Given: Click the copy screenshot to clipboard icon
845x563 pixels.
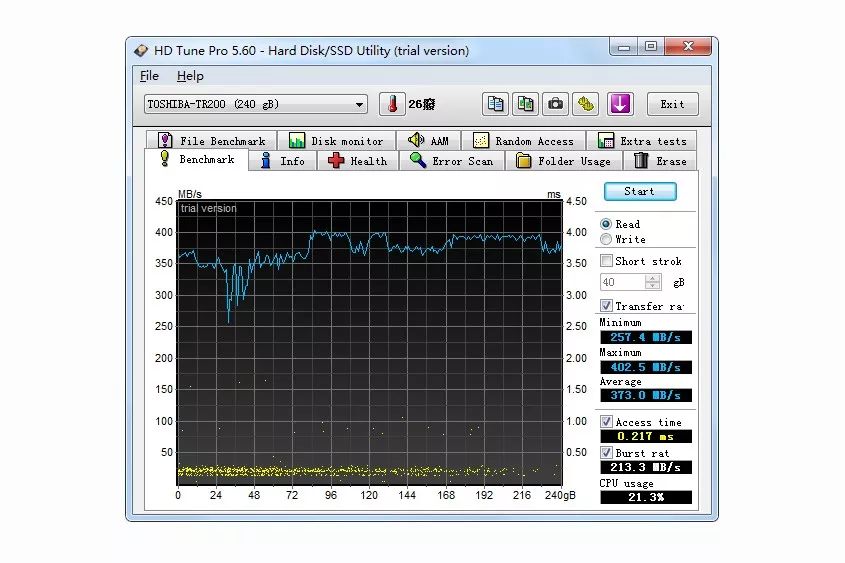Looking at the screenshot, I should click(526, 104).
